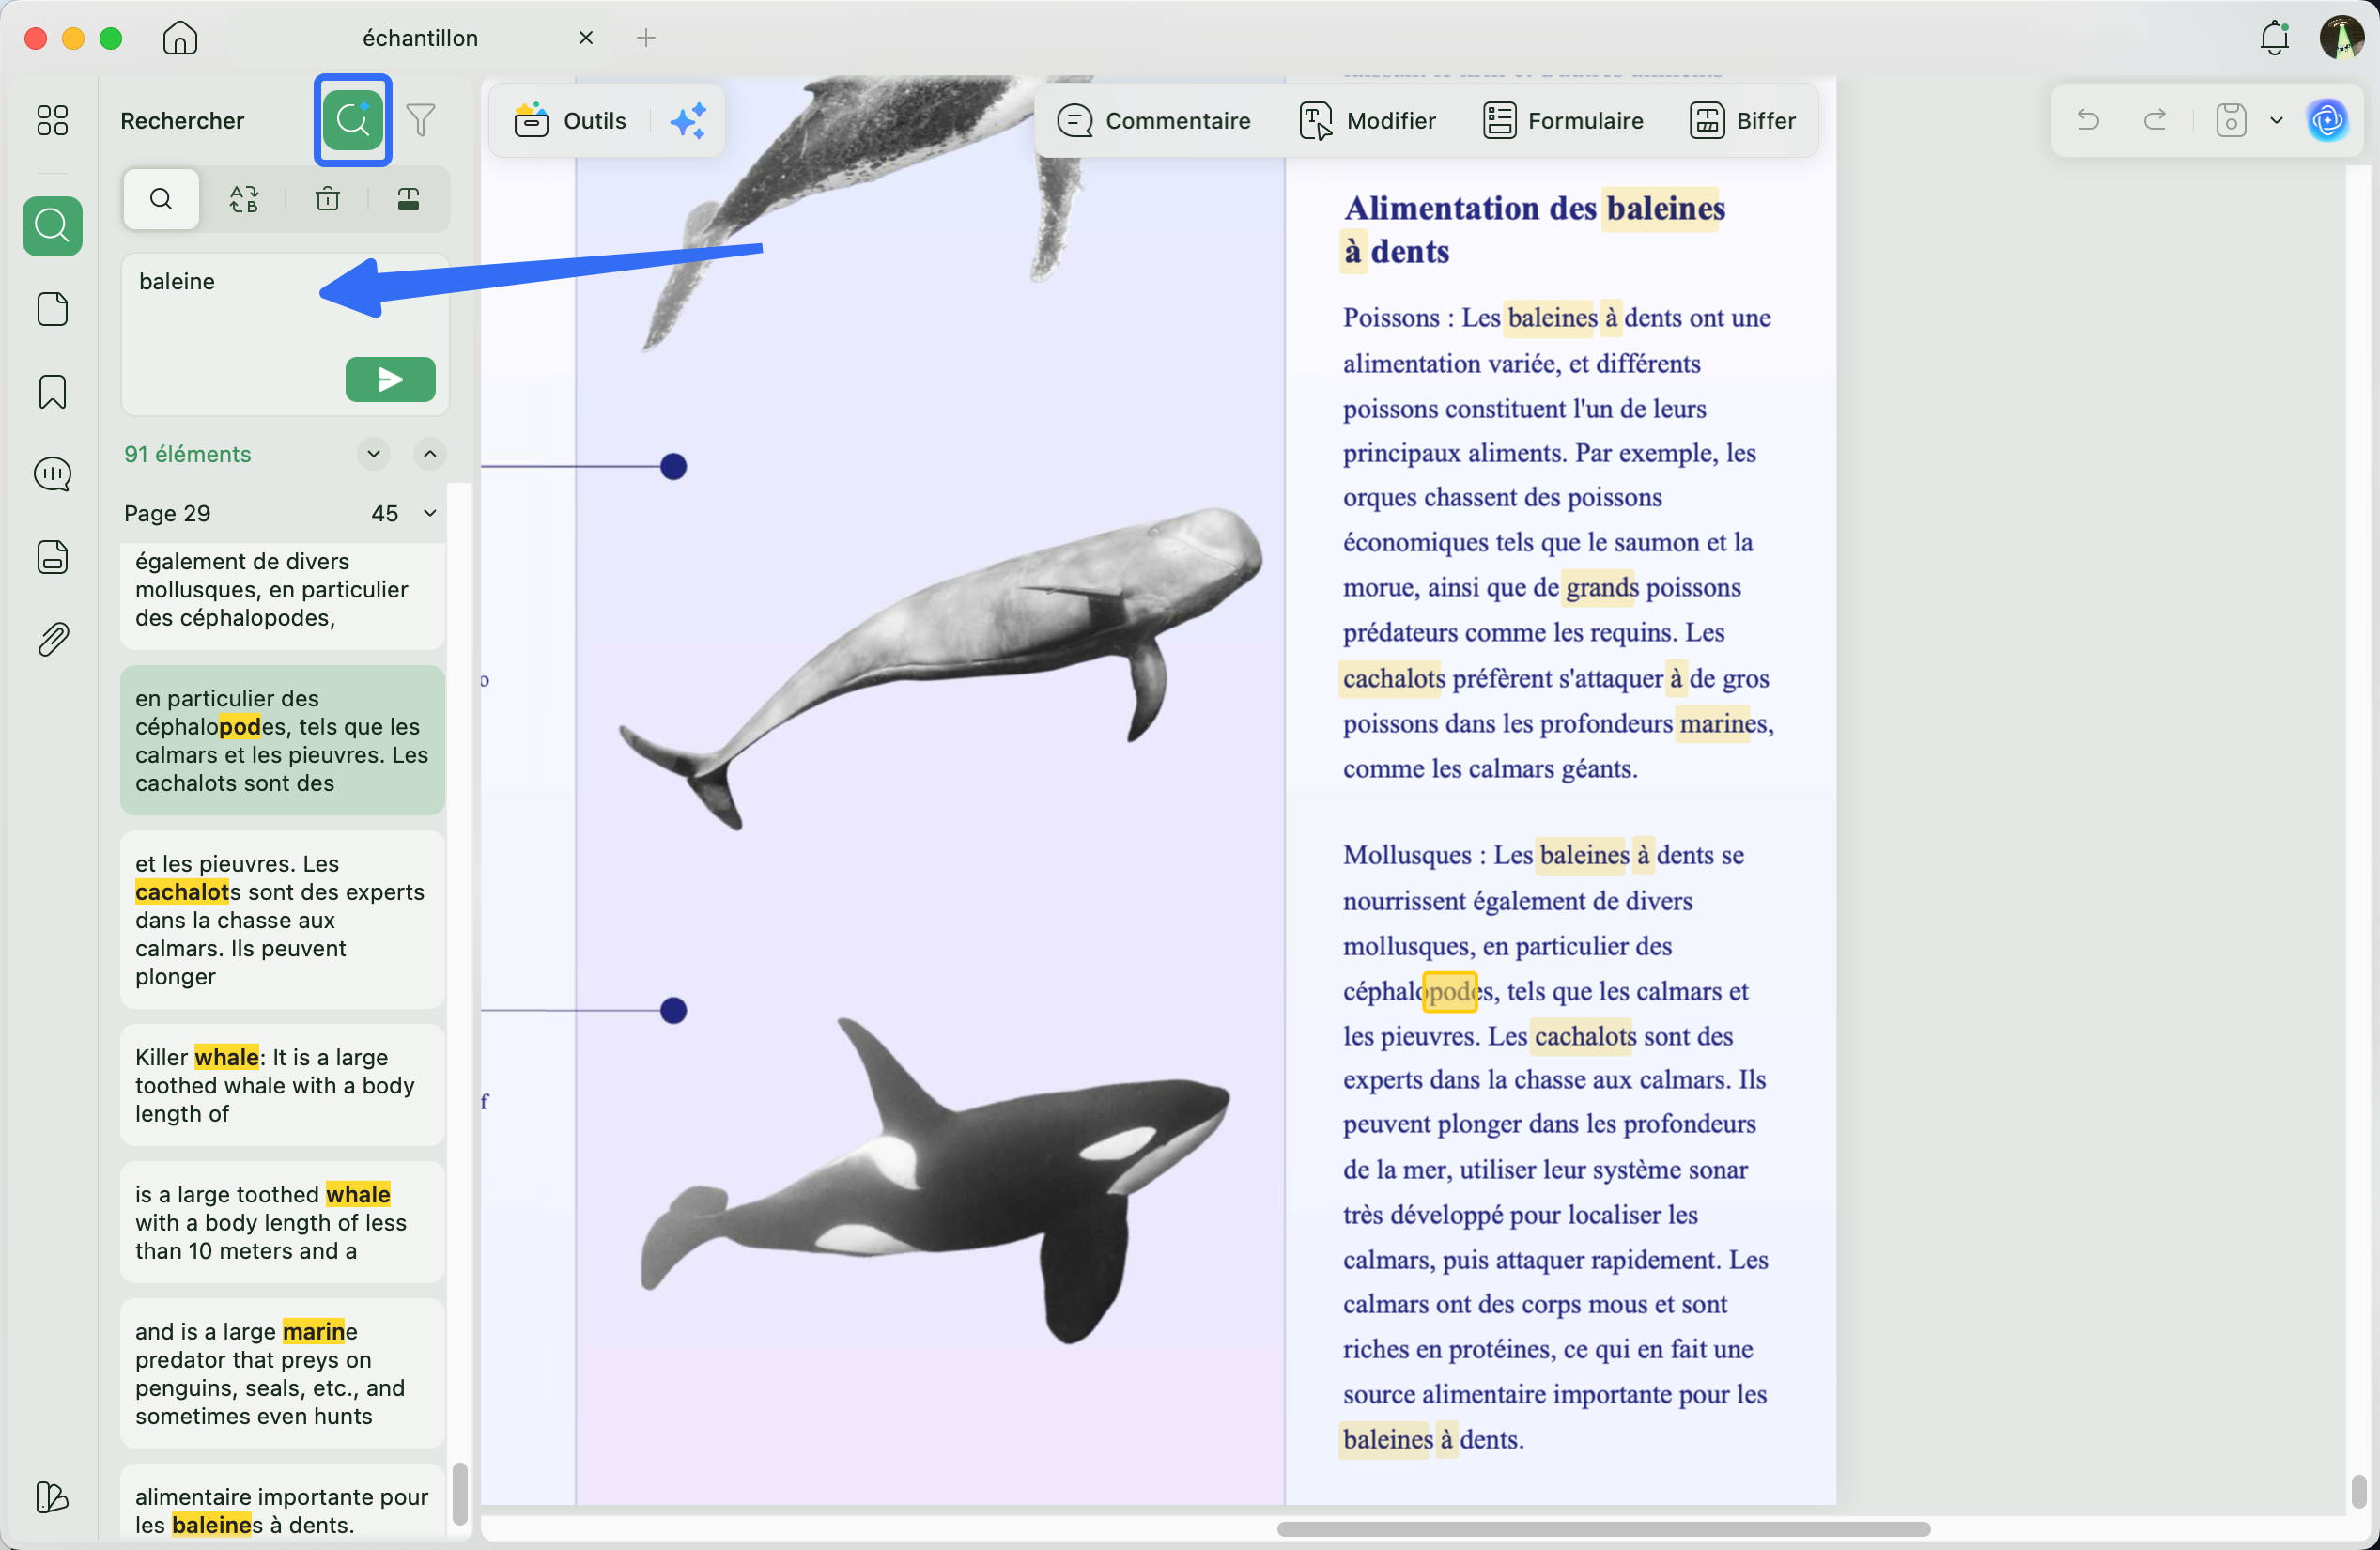2380x1550 pixels.
Task: Click the AI smart search icon
Action: tap(352, 120)
